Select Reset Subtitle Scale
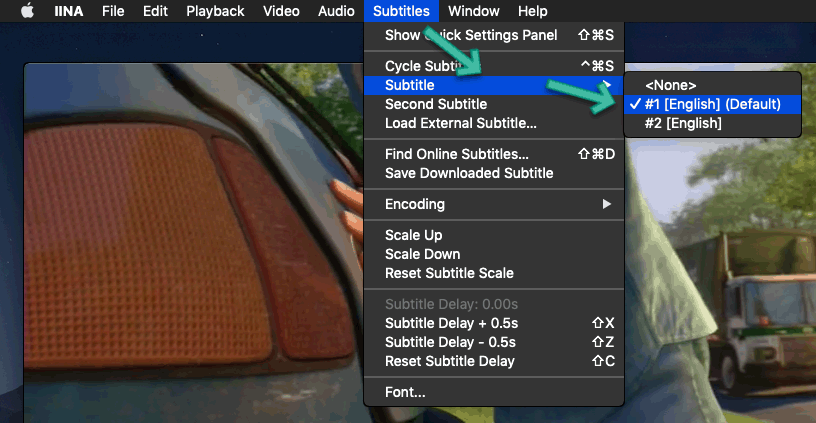Screen dimensions: 816x423 click(494, 273)
